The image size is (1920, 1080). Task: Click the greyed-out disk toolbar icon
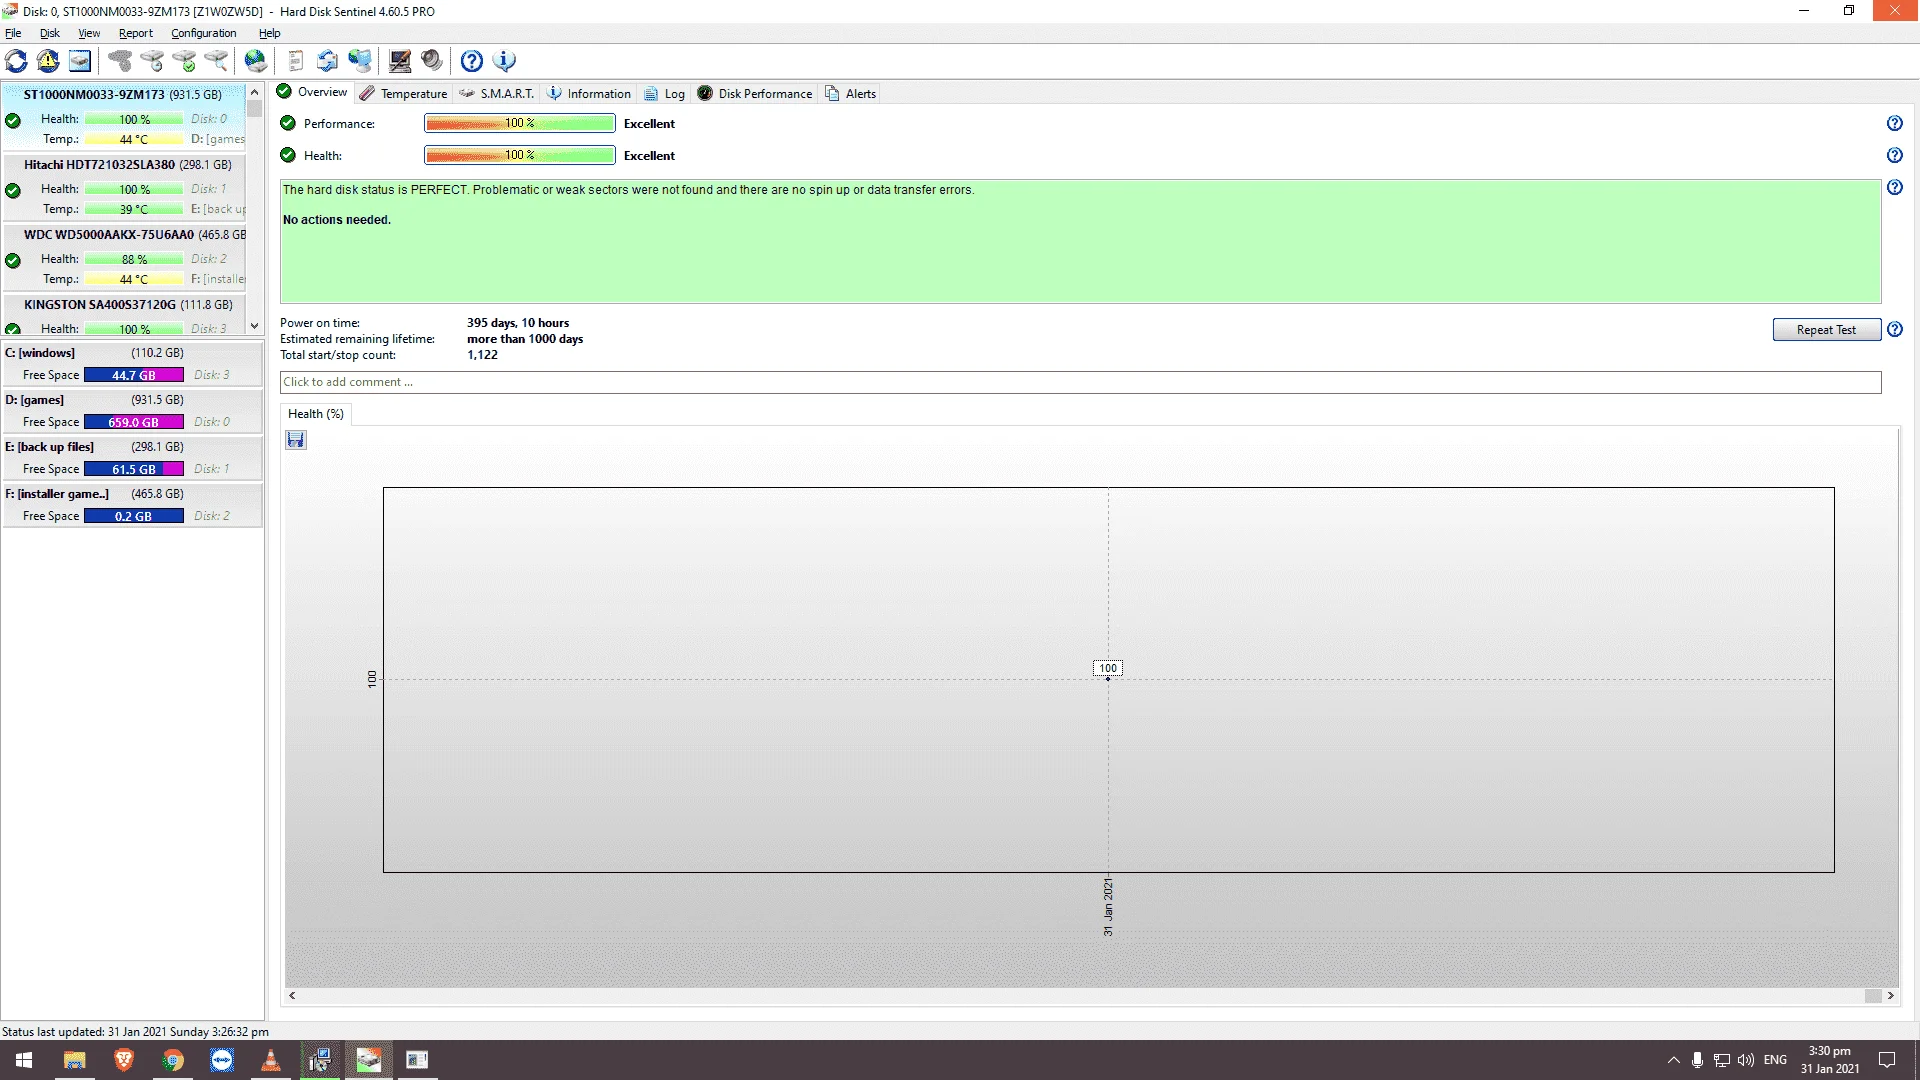(x=120, y=61)
